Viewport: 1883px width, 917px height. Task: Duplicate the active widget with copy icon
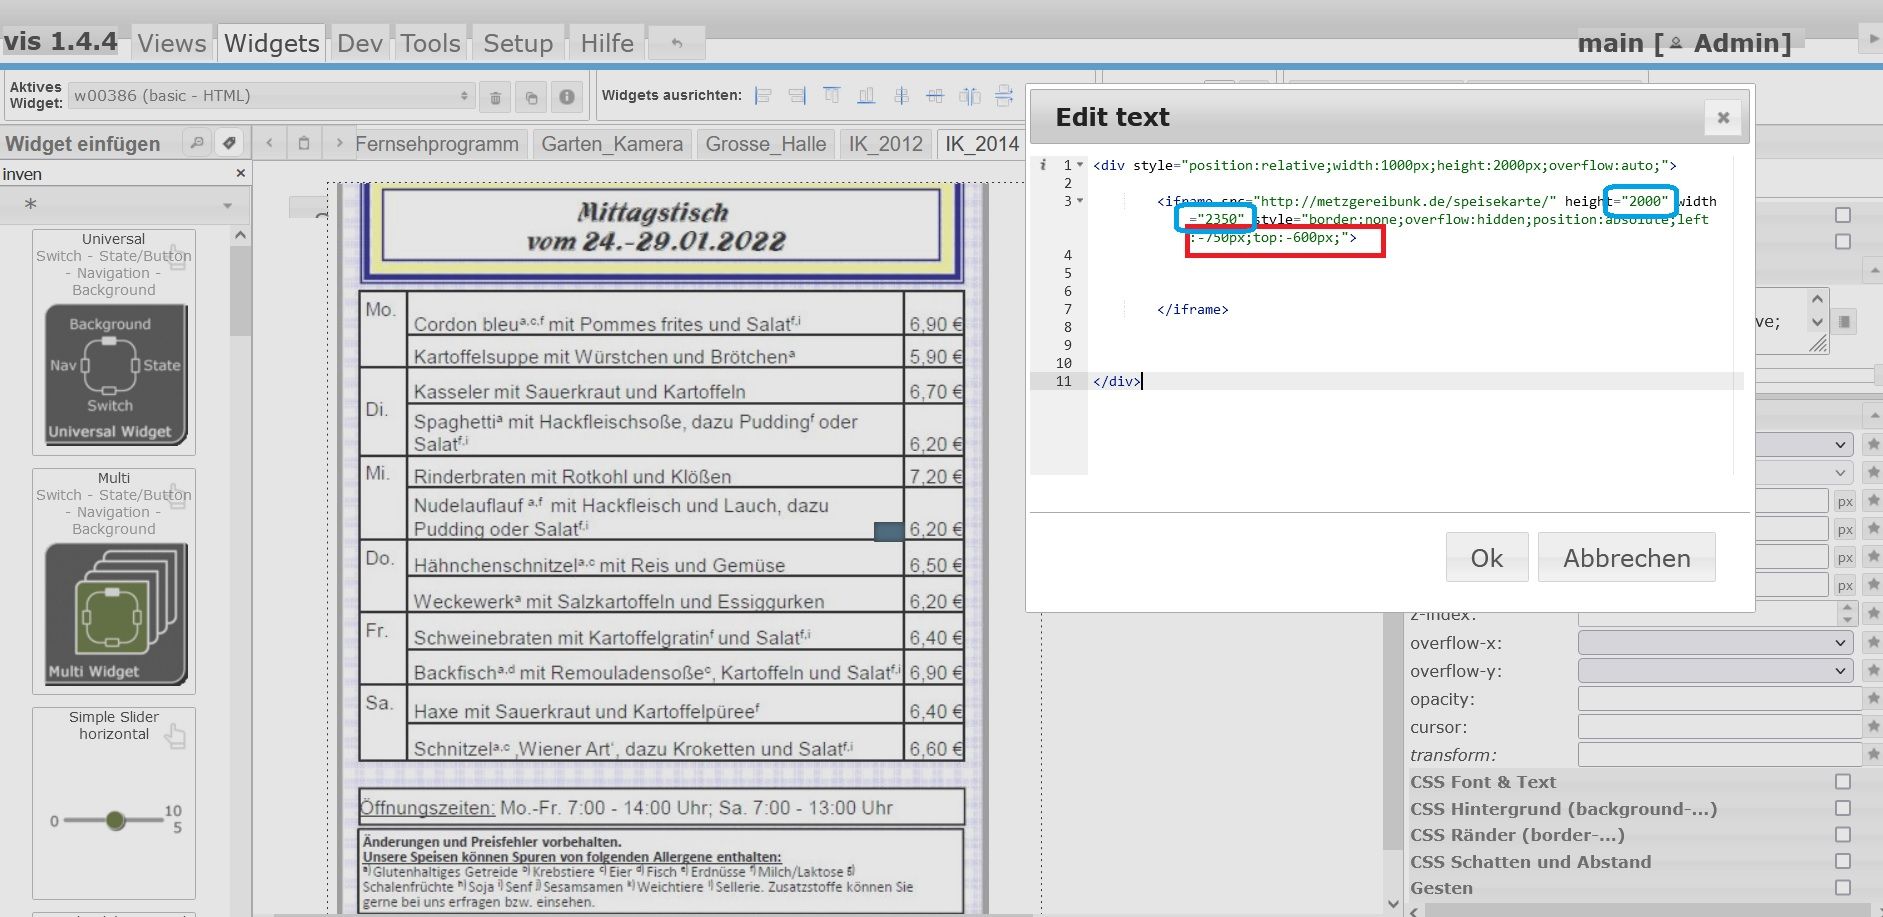531,97
